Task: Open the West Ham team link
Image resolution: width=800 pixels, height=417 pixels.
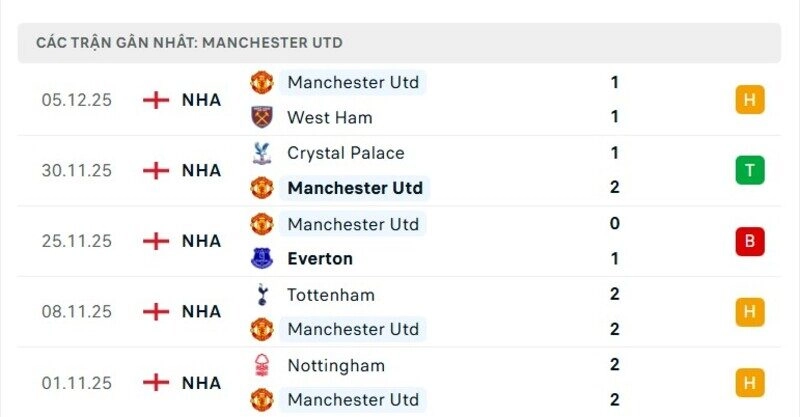Action: click(x=329, y=117)
